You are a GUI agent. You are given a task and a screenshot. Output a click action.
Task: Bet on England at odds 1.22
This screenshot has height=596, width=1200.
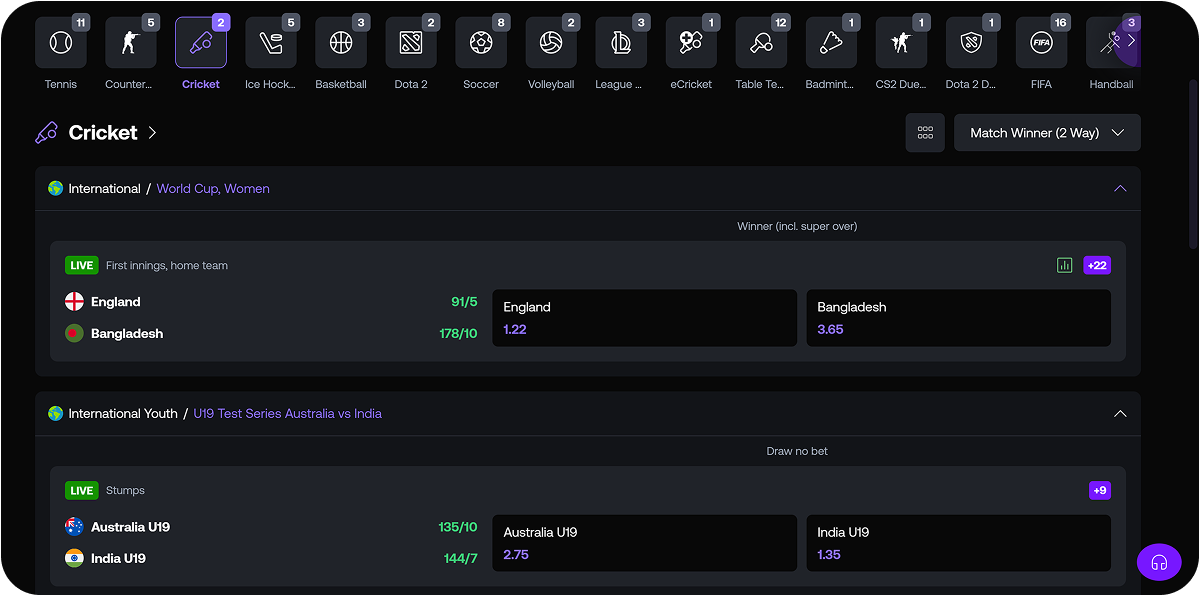[x=644, y=318]
